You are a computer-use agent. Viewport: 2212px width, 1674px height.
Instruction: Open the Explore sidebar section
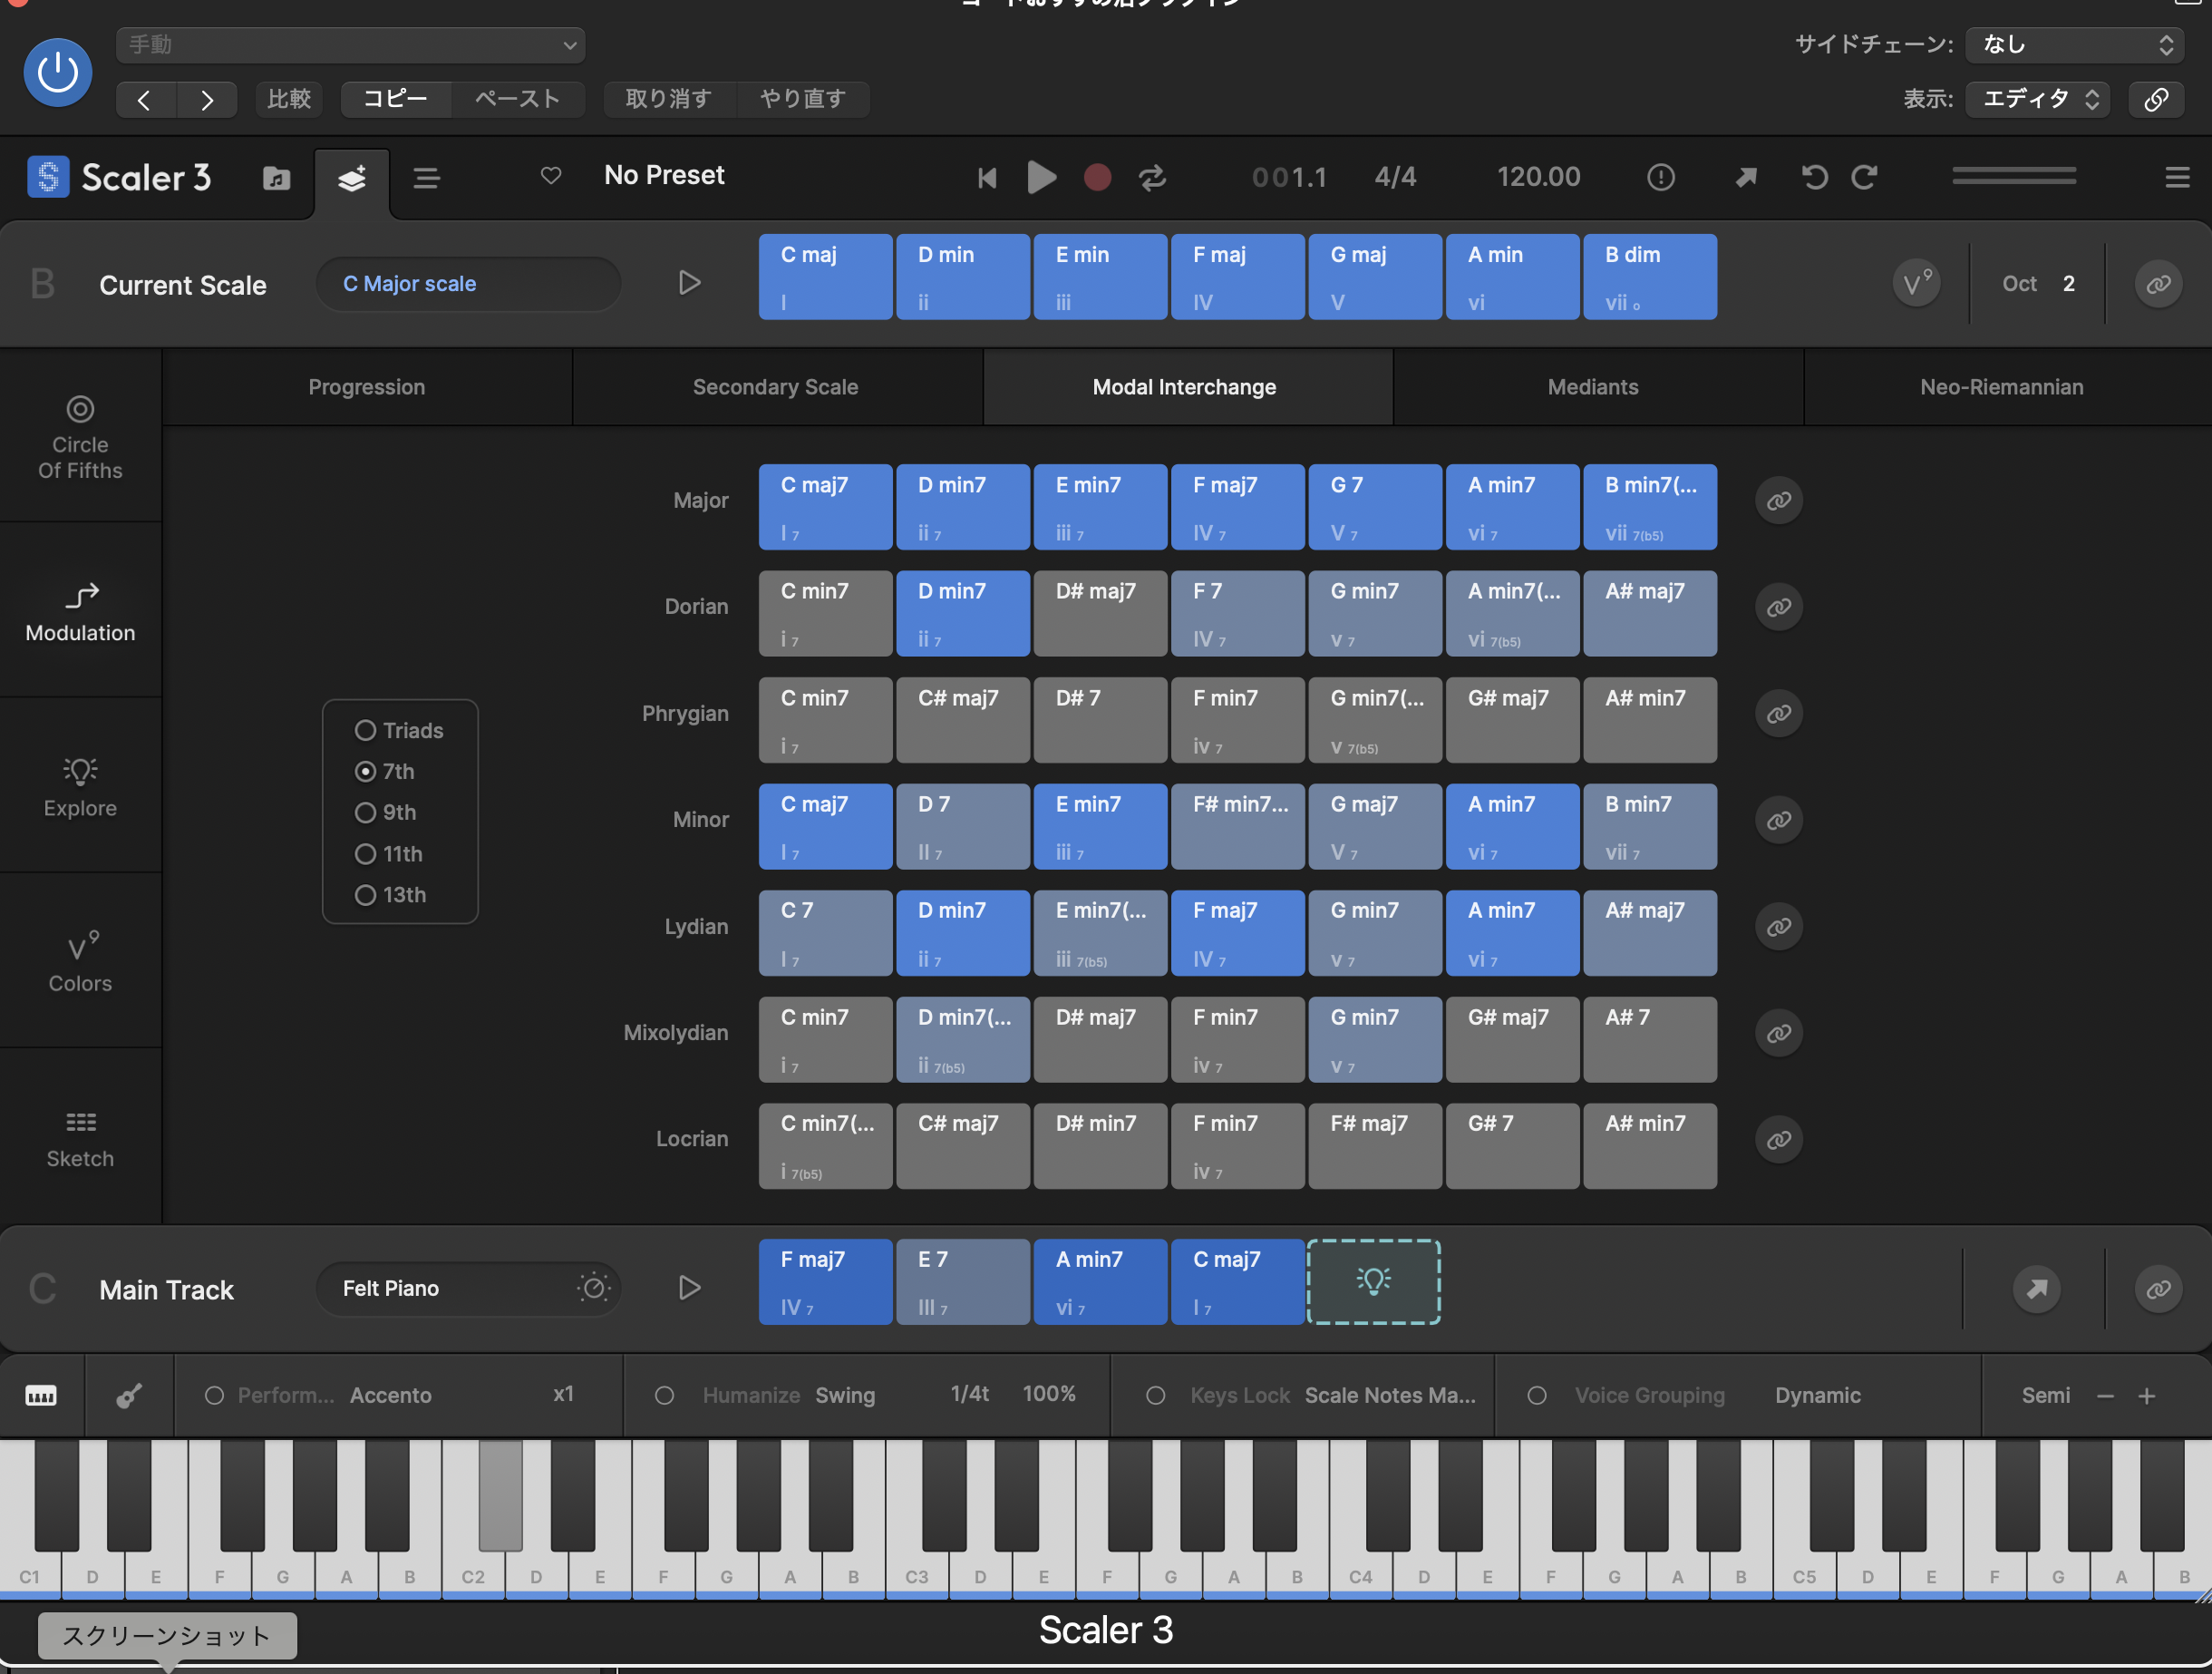80,787
